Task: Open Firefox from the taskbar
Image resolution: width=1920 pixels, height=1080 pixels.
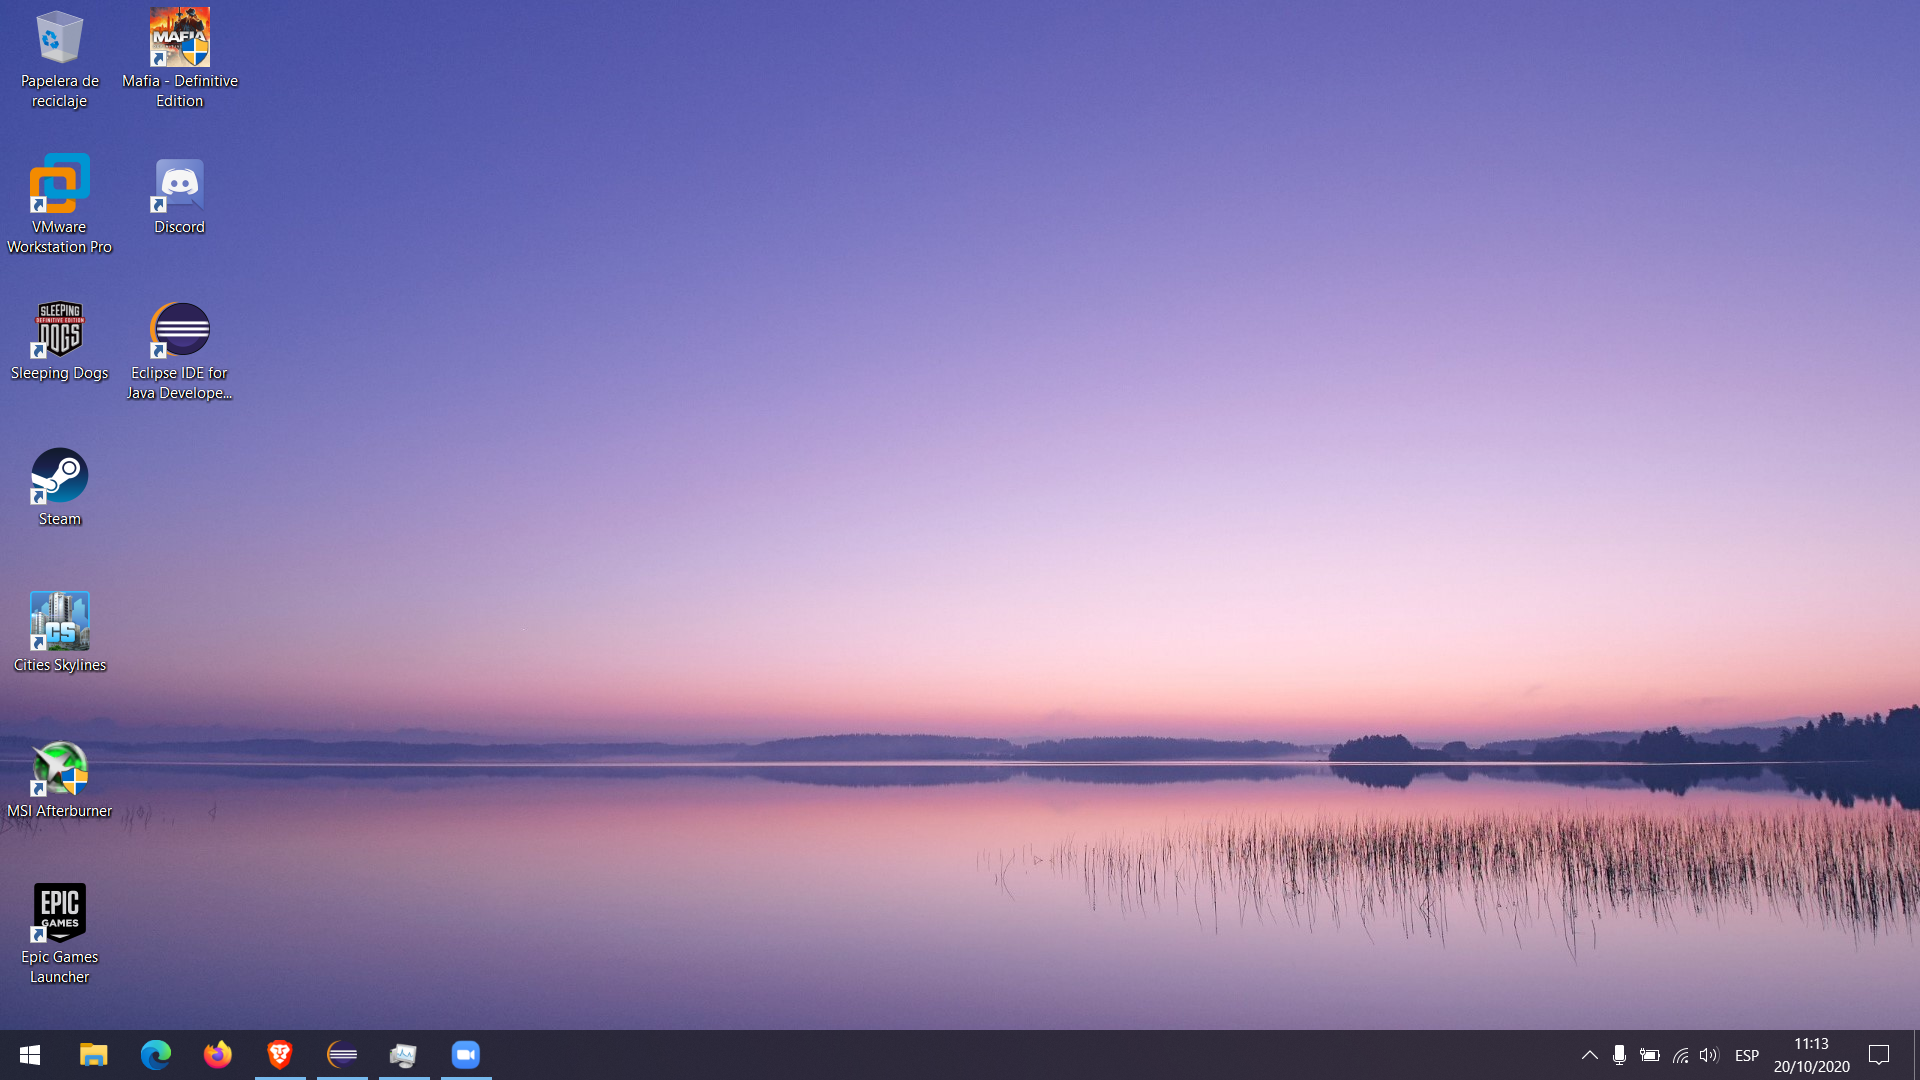Action: 218,1055
